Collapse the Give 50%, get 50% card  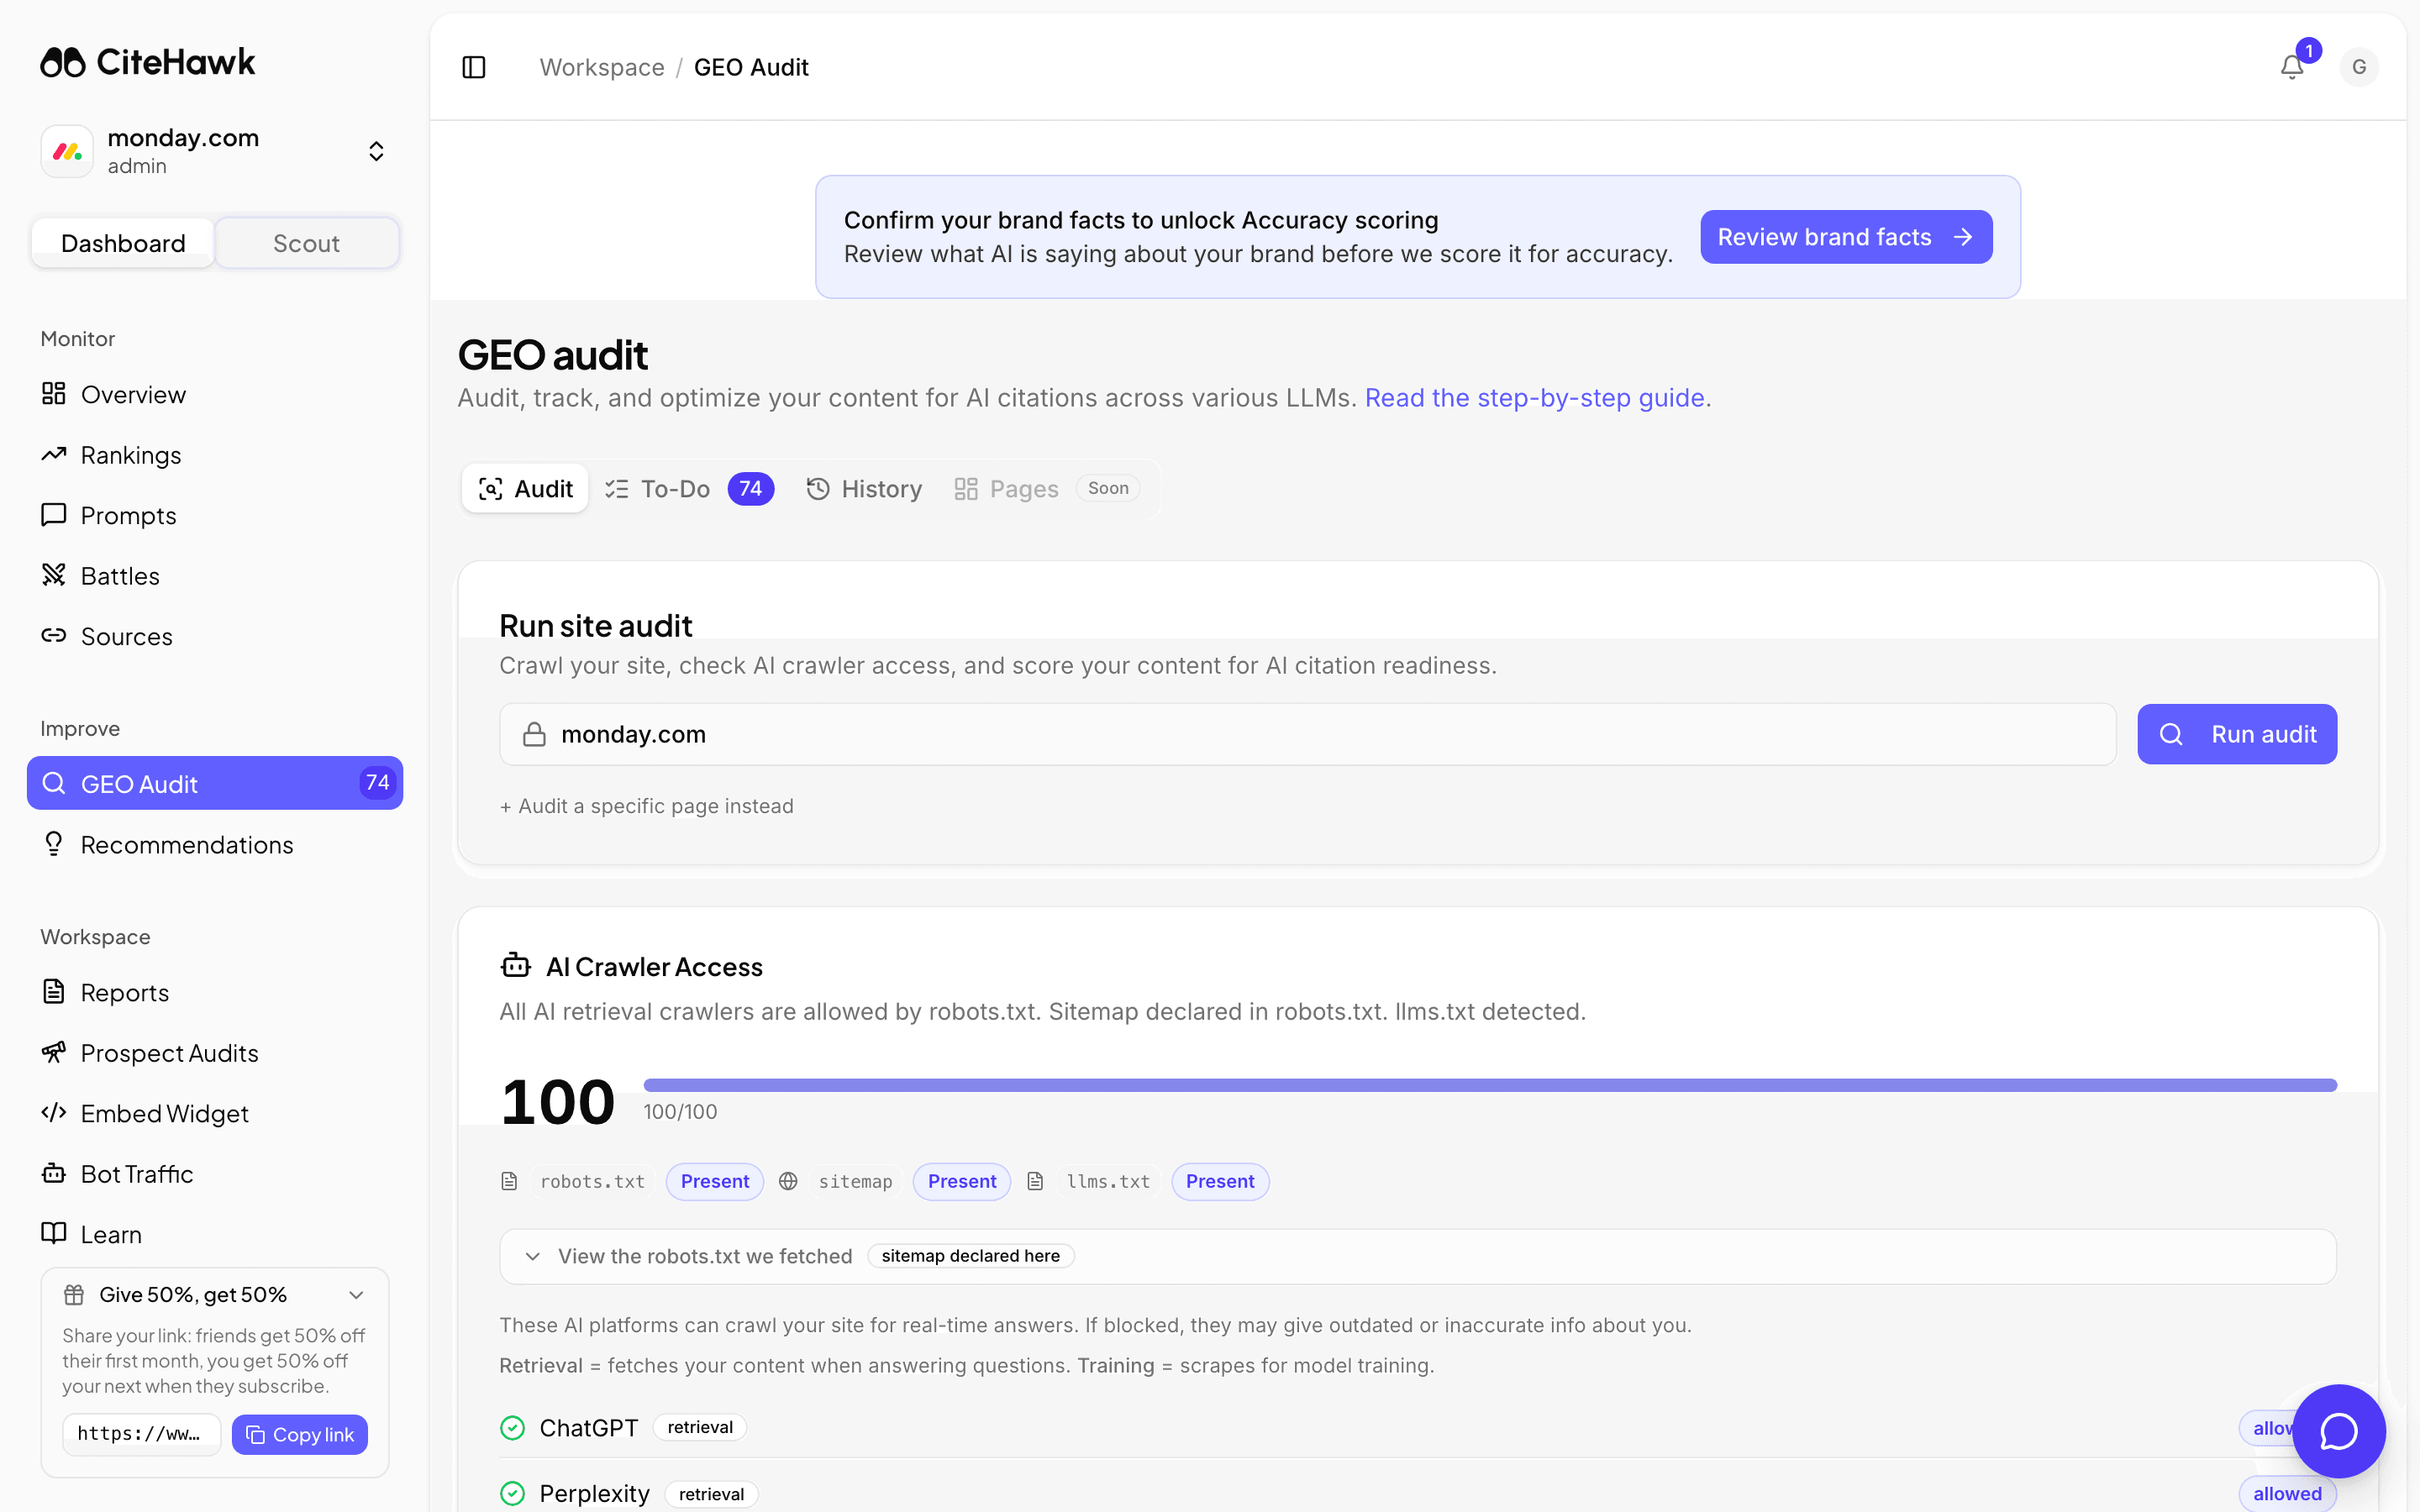356,1295
